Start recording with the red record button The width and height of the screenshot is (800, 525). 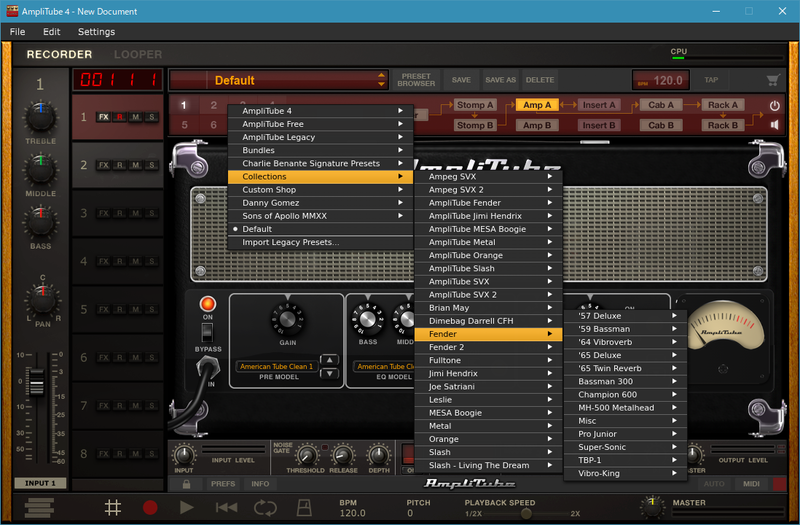point(150,507)
